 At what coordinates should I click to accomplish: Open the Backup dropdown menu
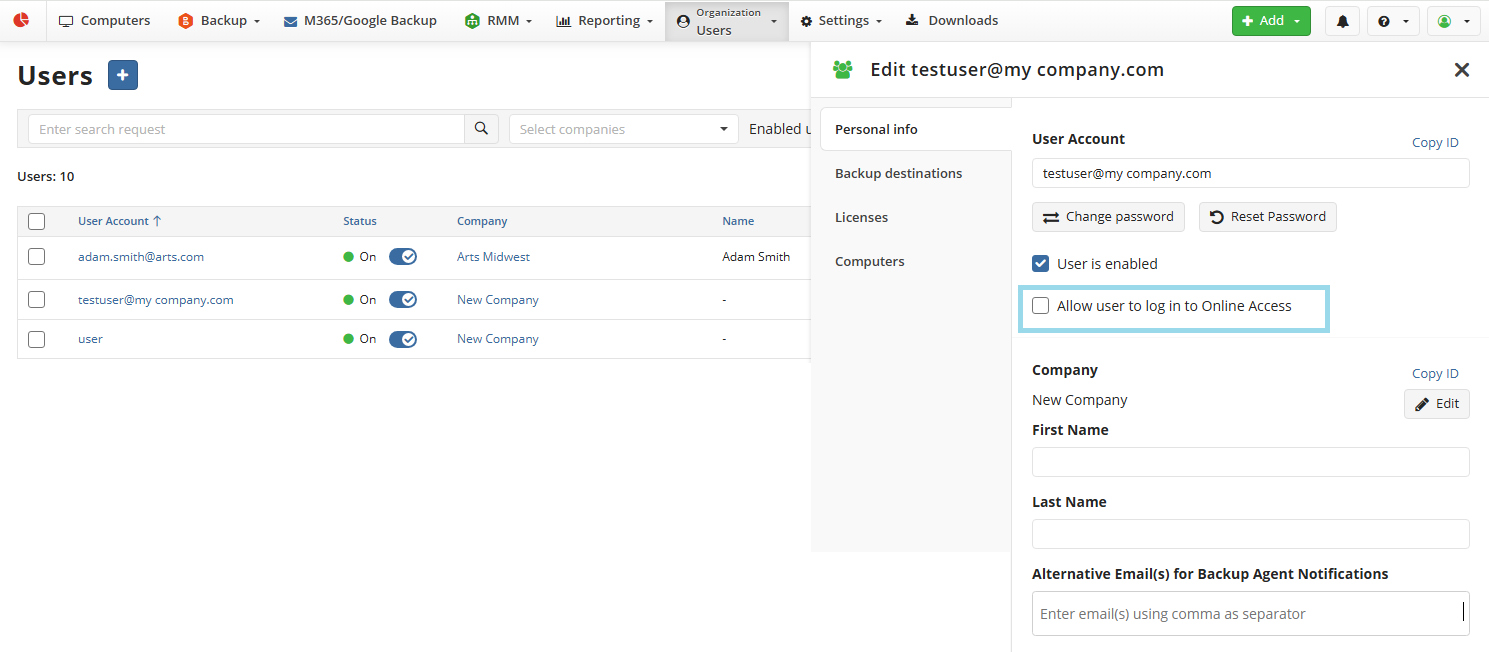(x=219, y=21)
